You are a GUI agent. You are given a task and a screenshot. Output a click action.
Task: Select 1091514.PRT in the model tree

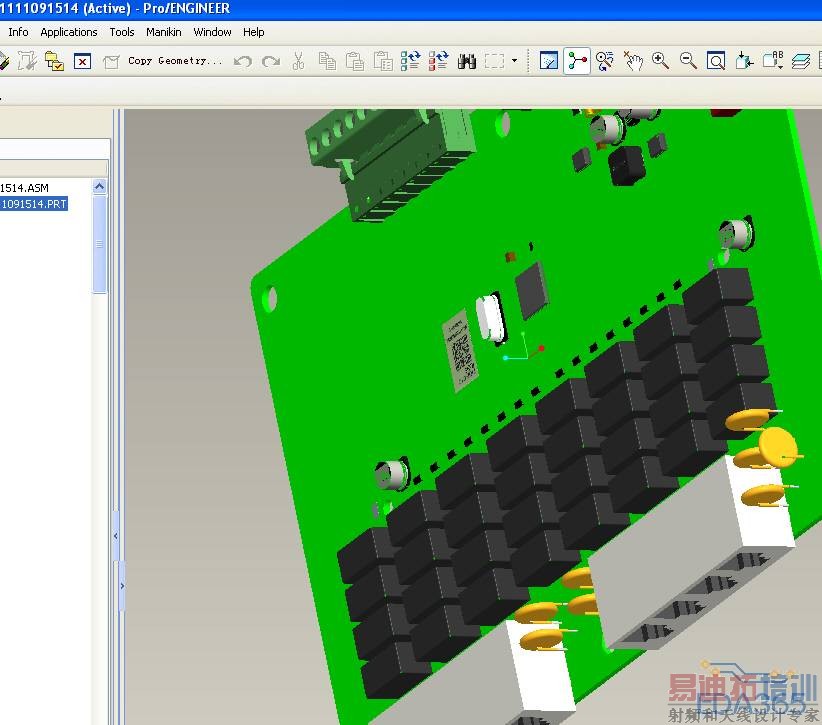[x=34, y=204]
